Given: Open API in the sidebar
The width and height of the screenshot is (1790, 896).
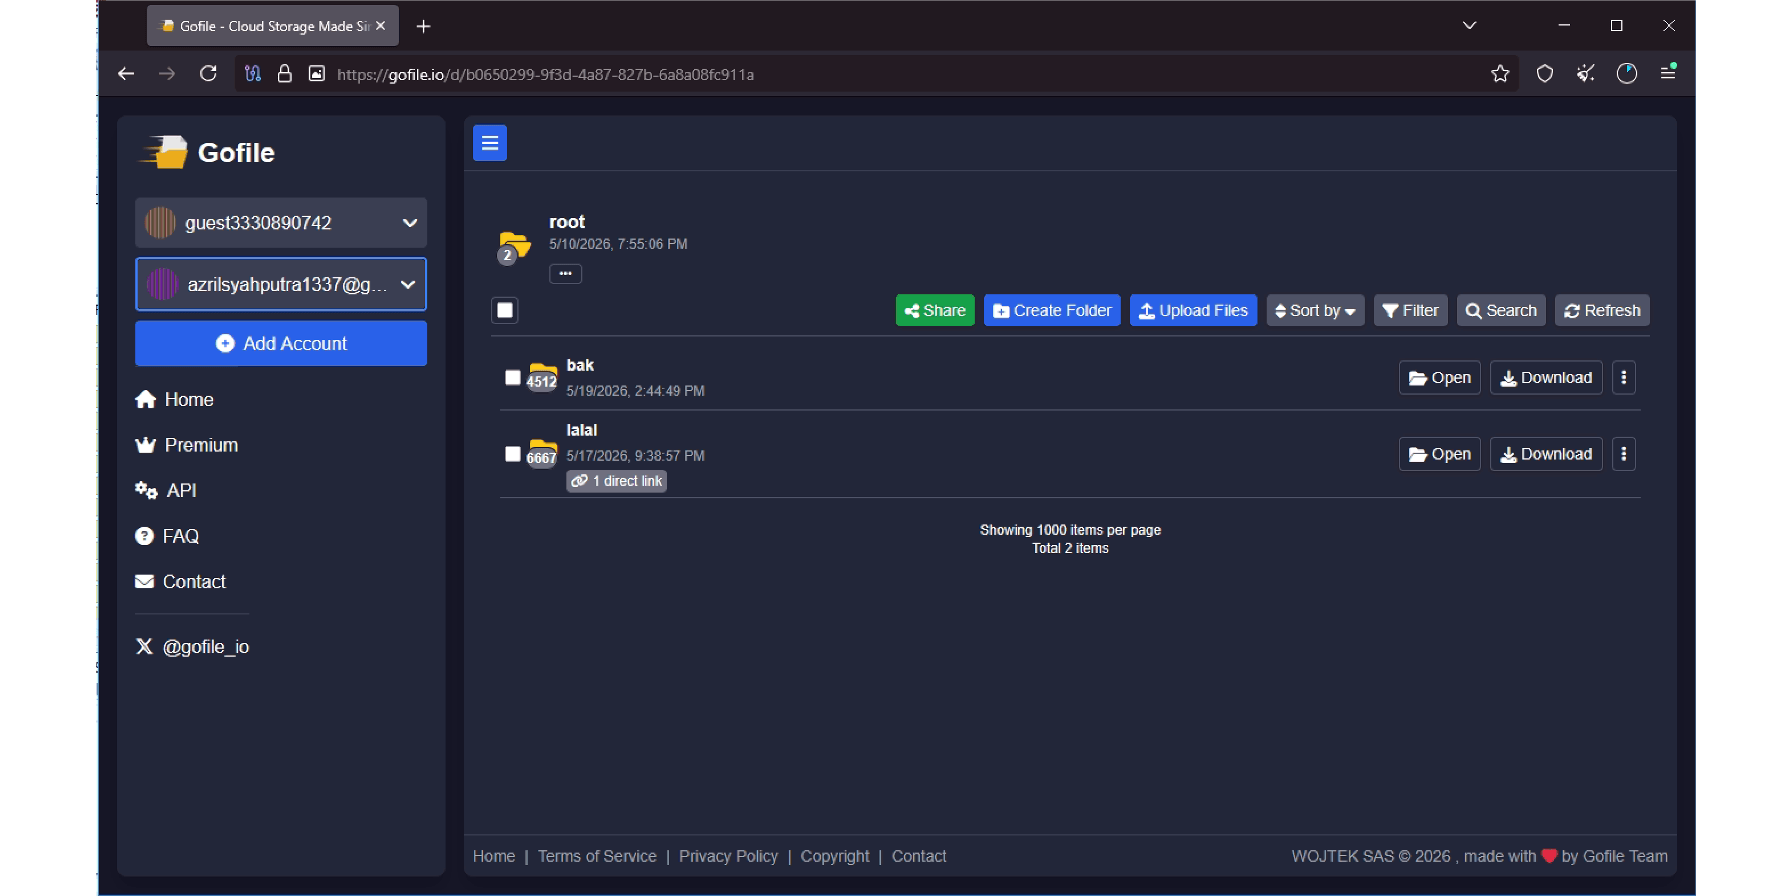Looking at the screenshot, I should (x=166, y=490).
